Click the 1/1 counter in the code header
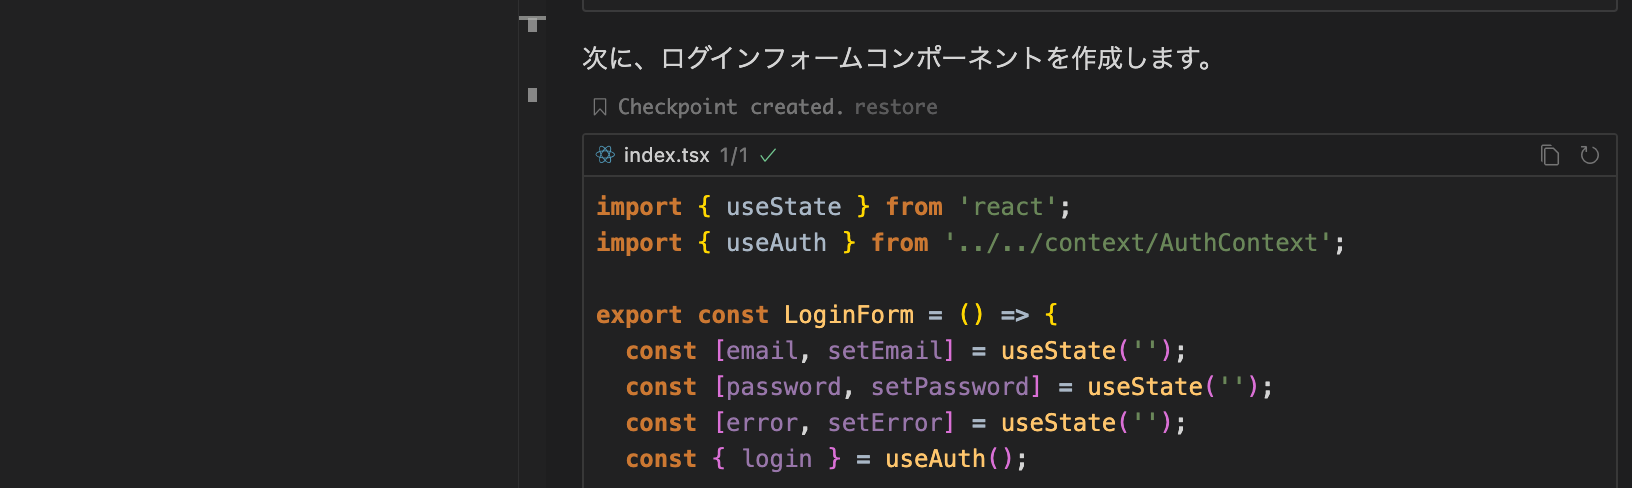Screen dimensions: 1632x488 734,155
